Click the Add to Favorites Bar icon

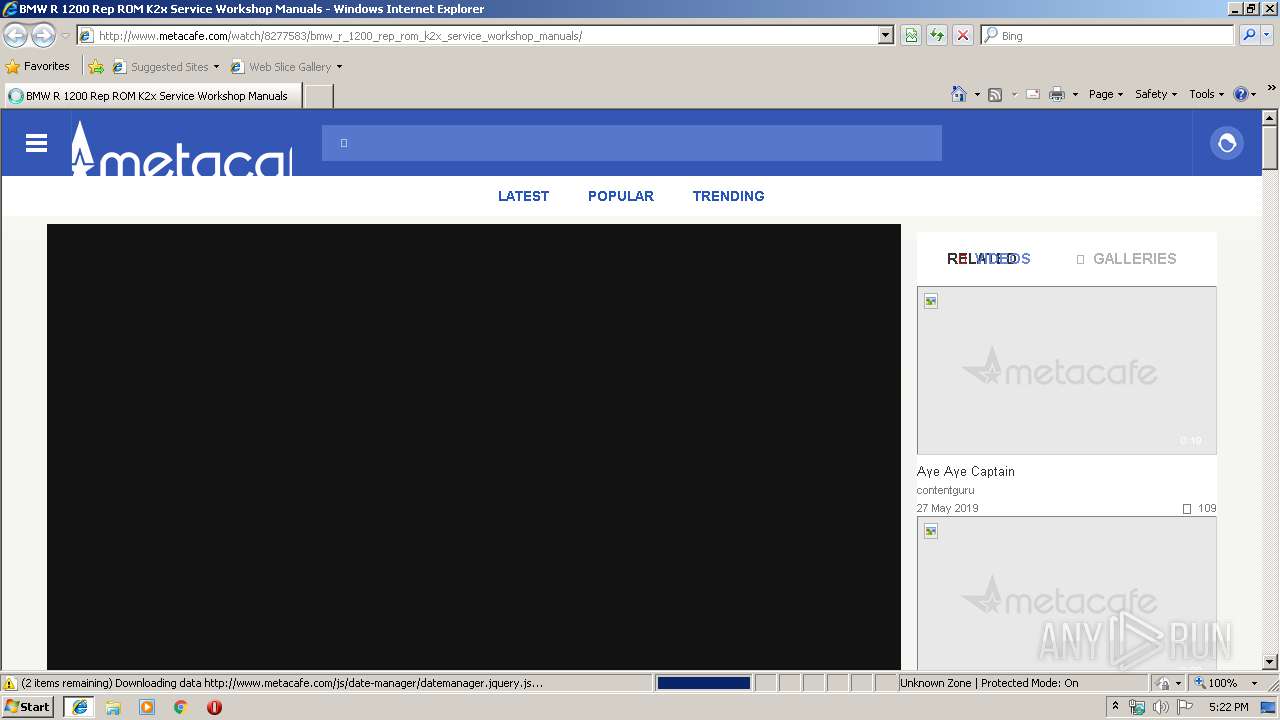pyautogui.click(x=96, y=67)
